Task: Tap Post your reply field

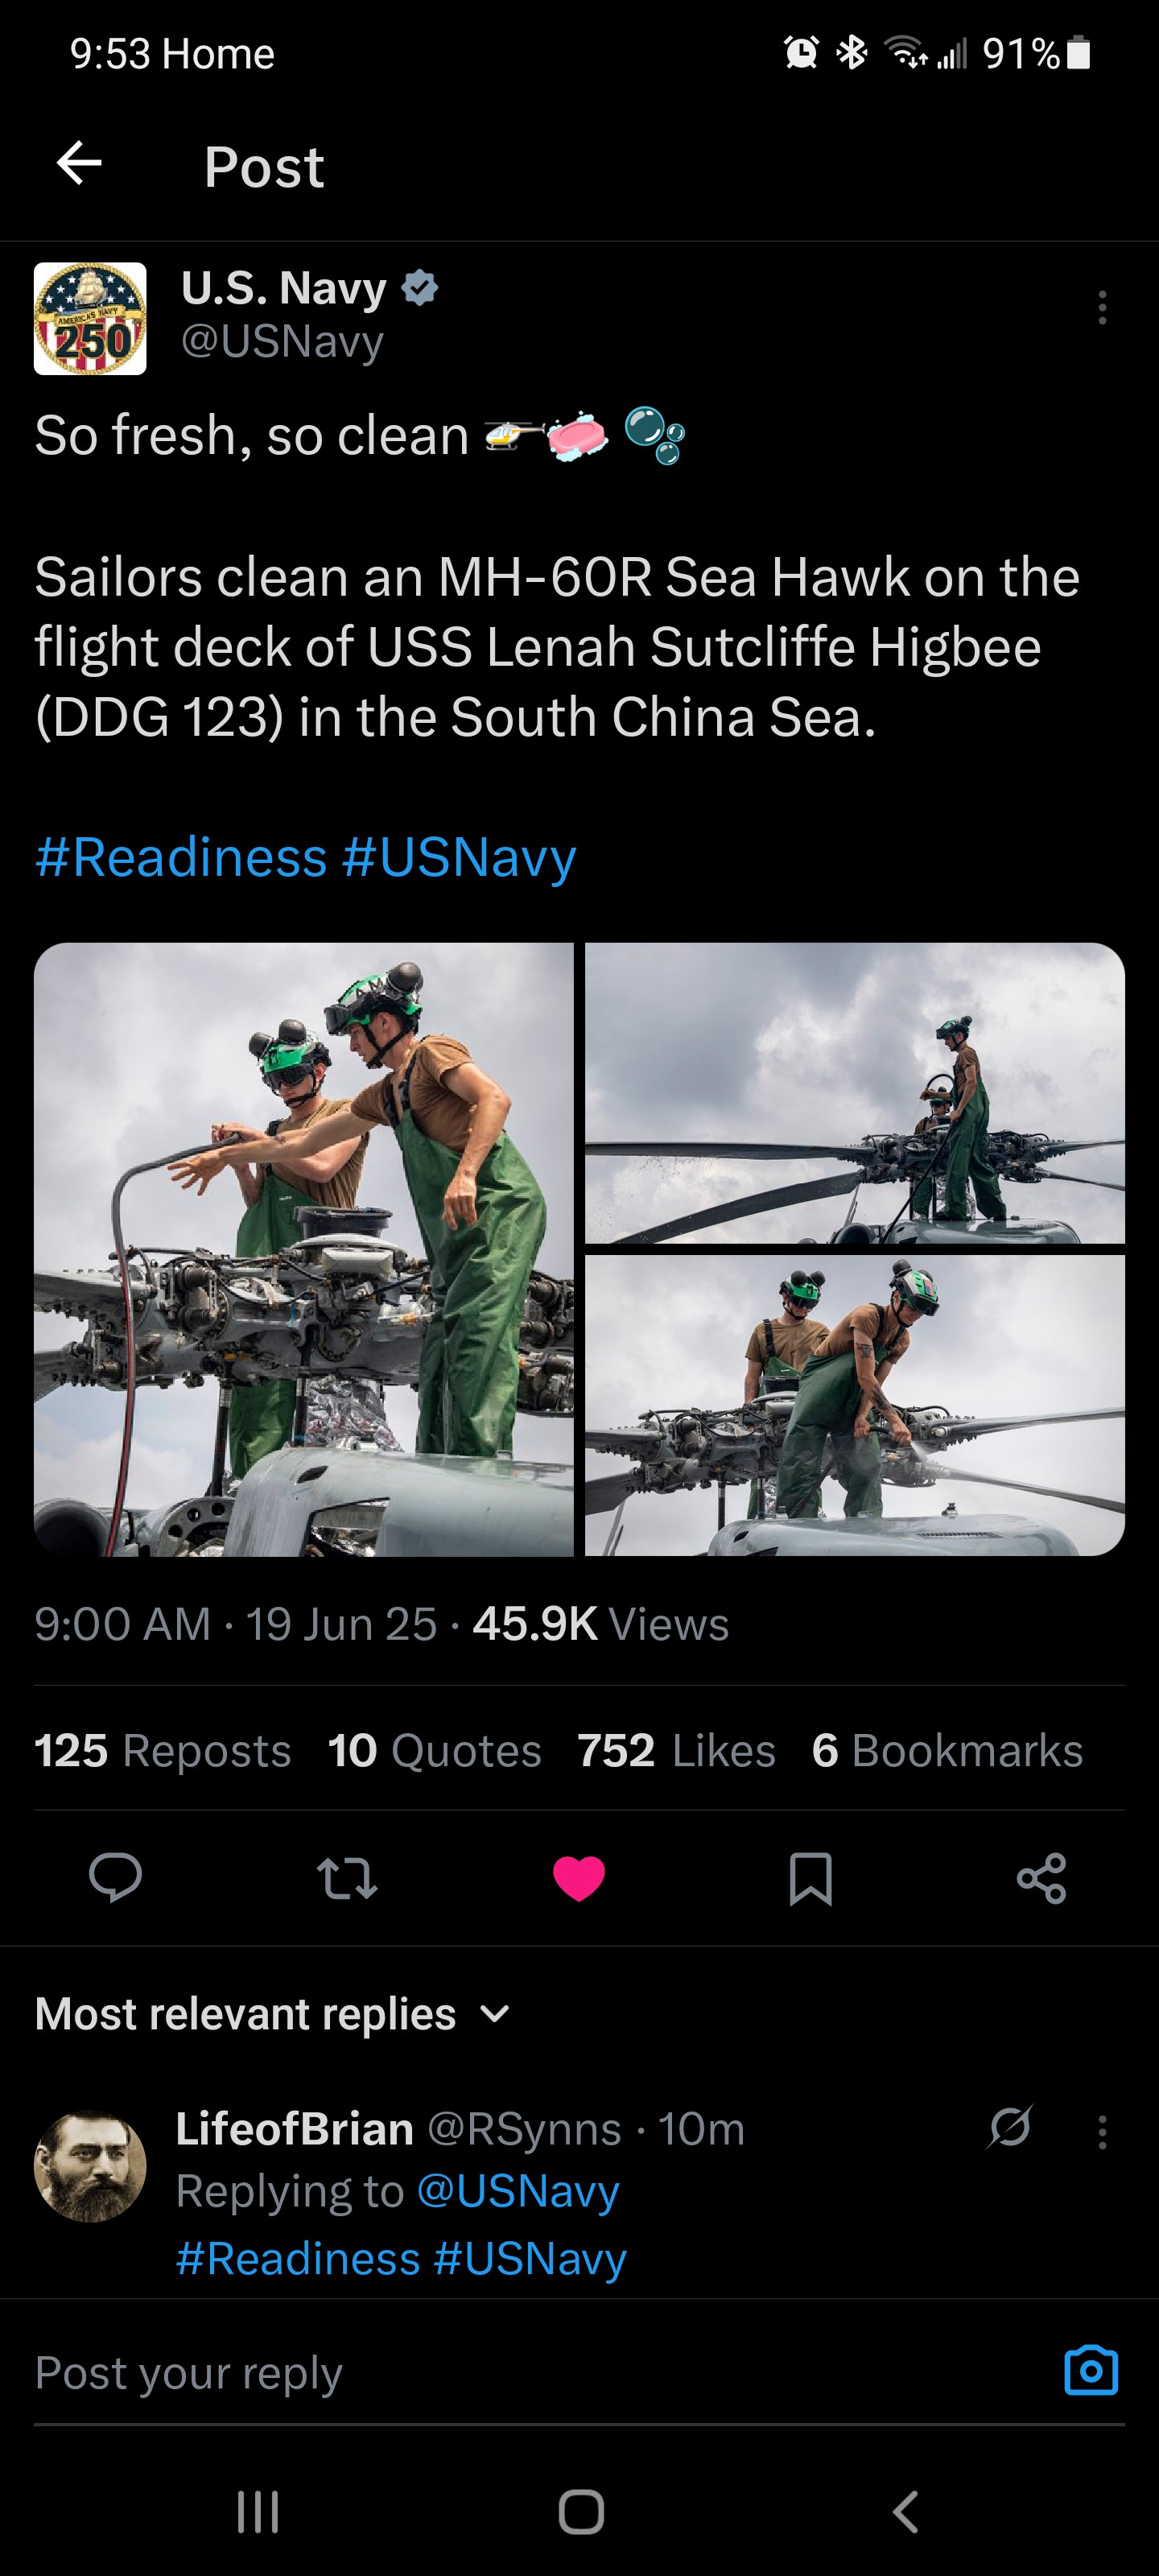Action: click(x=540, y=2373)
